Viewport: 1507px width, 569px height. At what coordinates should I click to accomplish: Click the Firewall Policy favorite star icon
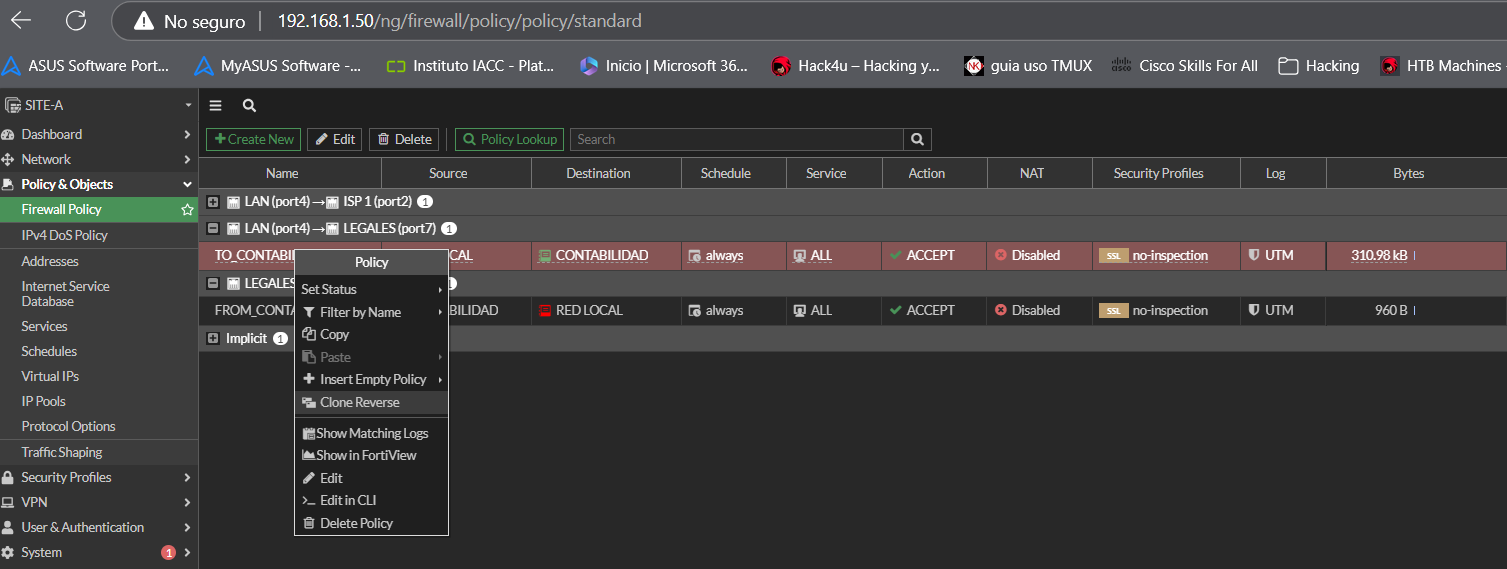tap(187, 210)
